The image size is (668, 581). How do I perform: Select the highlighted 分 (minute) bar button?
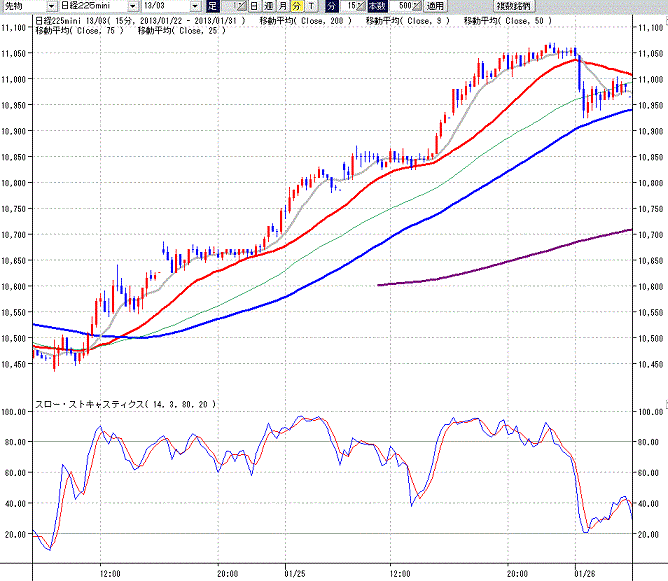click(297, 6)
